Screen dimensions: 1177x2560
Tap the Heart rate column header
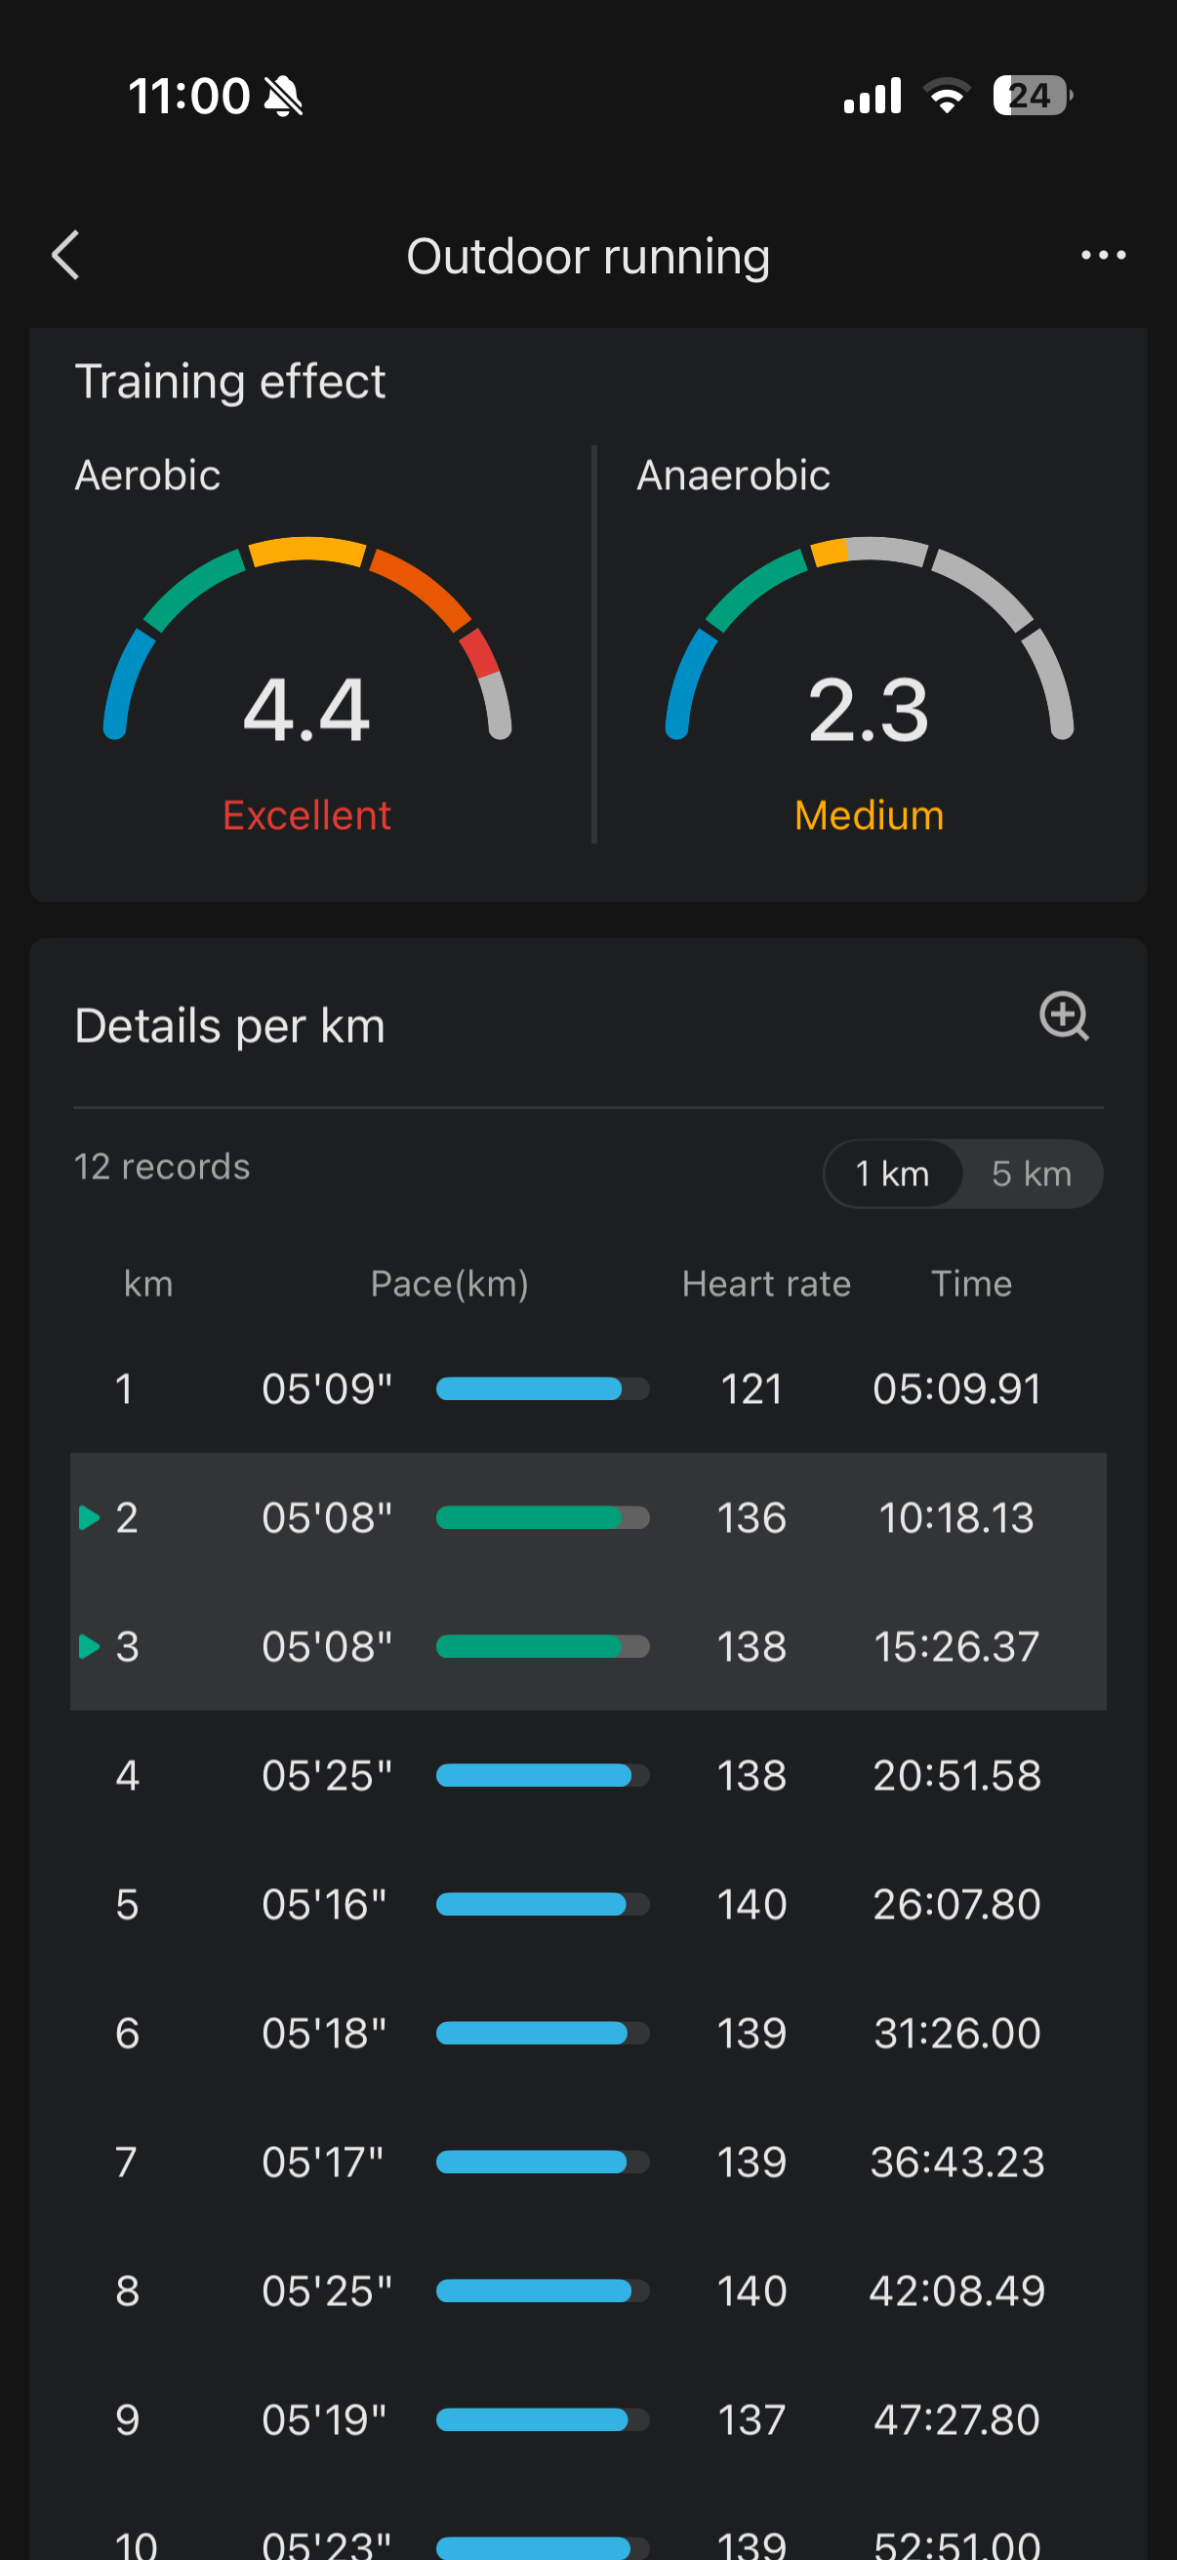point(766,1284)
